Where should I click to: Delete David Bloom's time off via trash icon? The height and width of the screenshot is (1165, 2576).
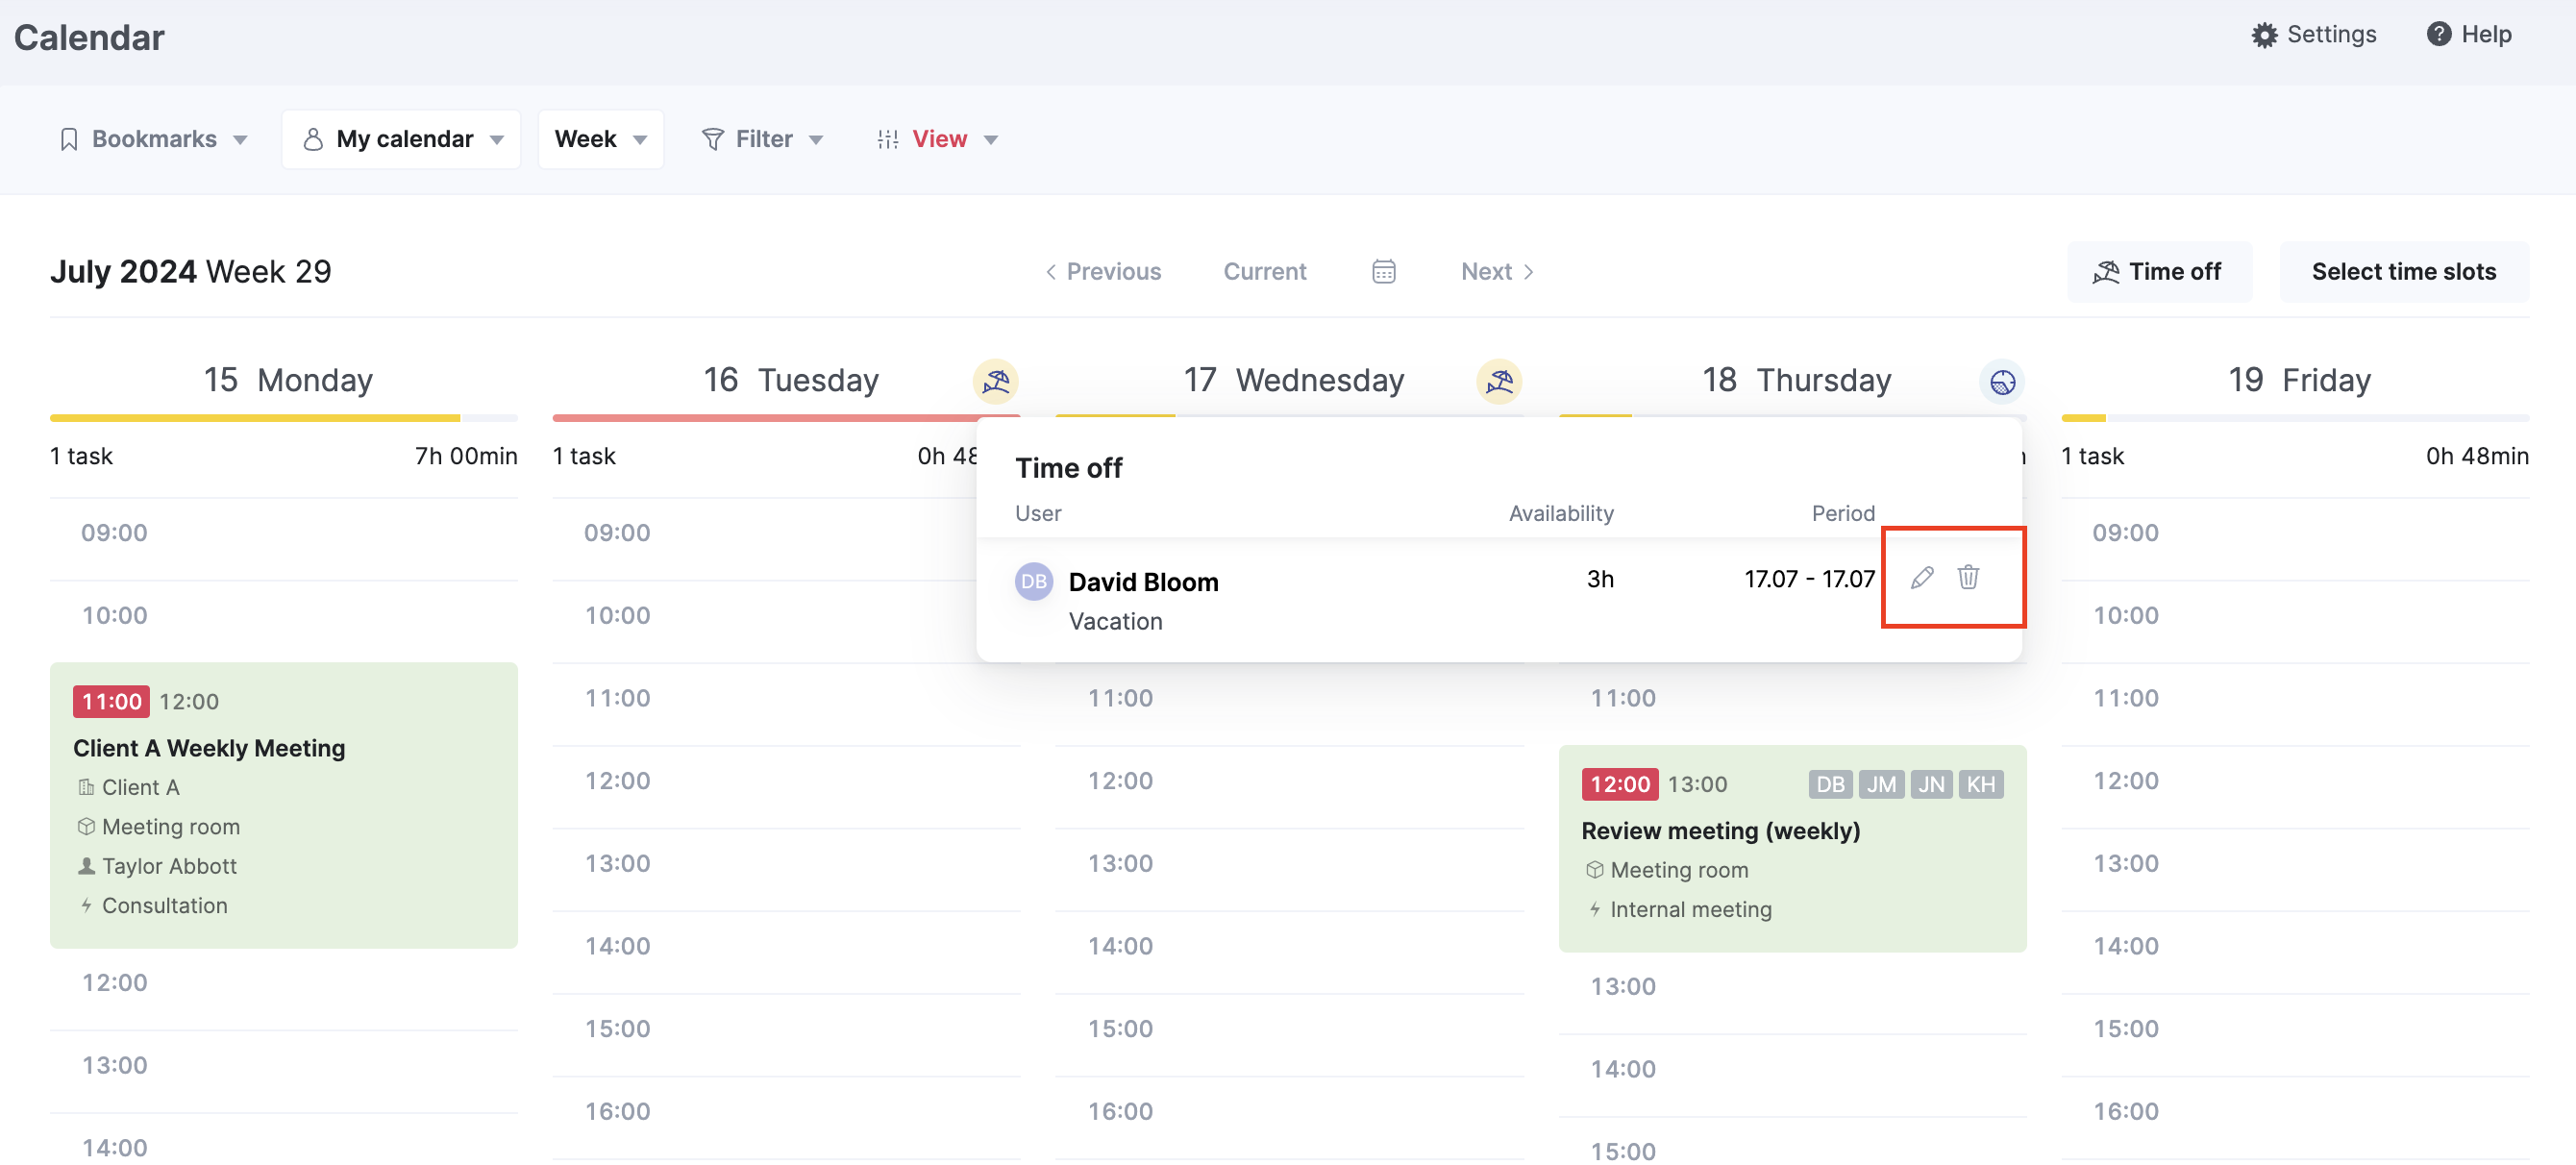click(1969, 578)
